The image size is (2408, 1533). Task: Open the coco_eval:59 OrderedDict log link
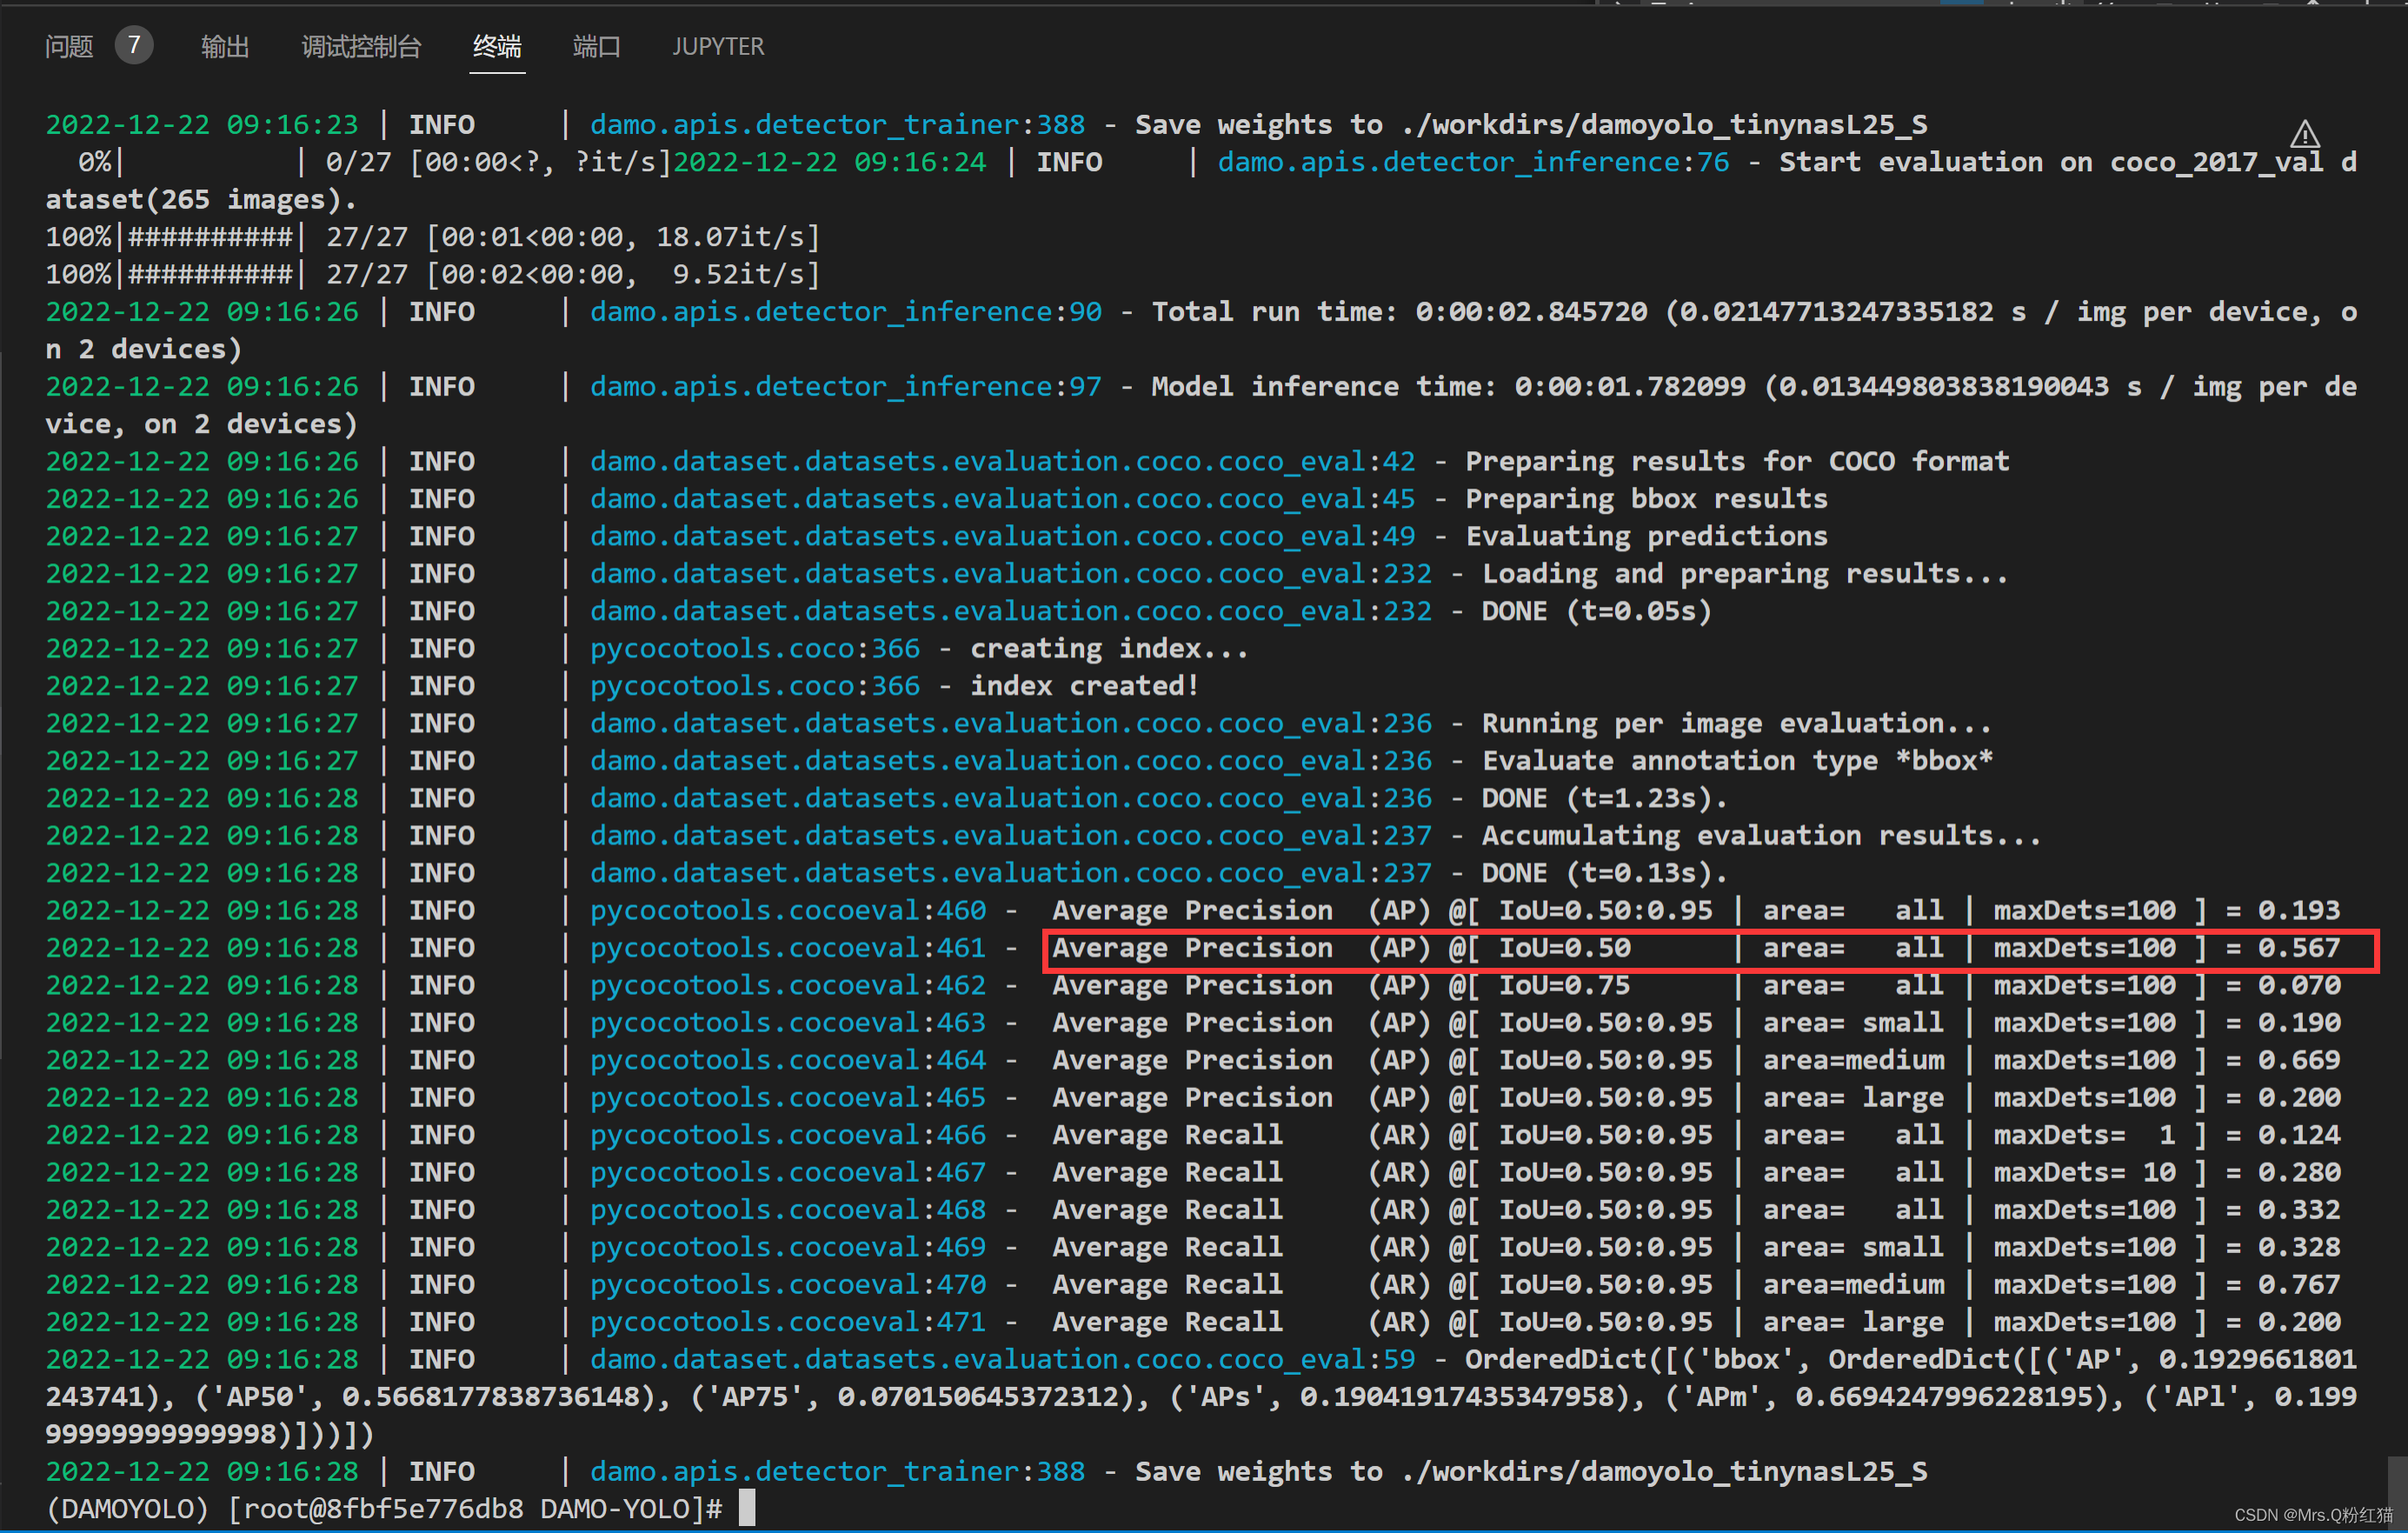click(x=1002, y=1359)
